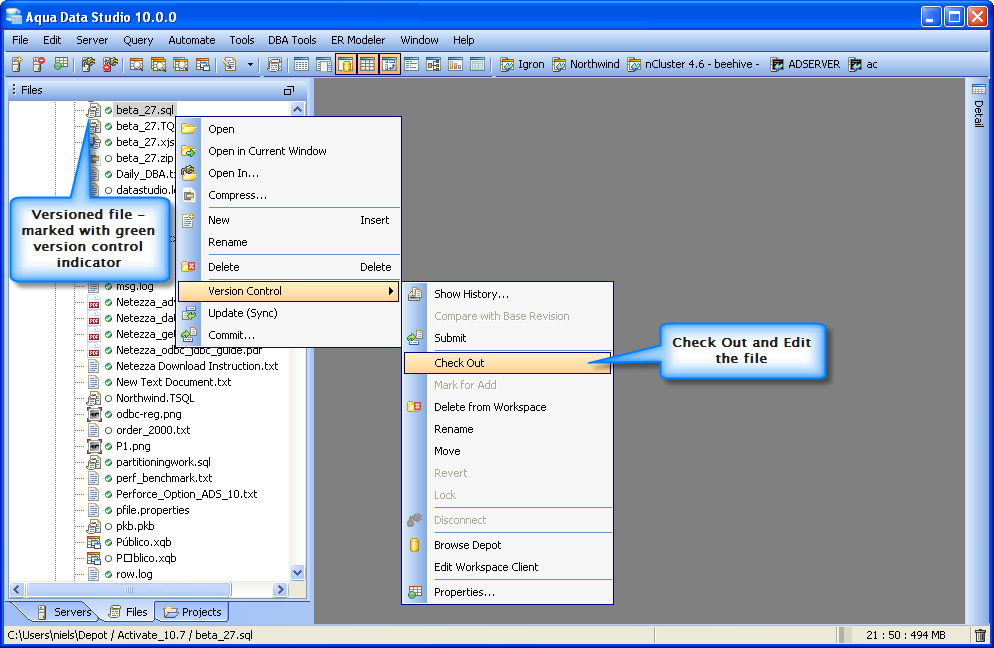
Task: Choose Open in Current Window
Action: tap(288, 151)
